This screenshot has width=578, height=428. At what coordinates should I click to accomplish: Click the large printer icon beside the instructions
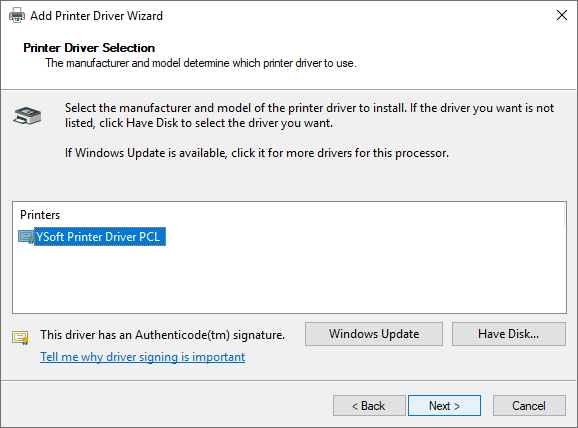[x=27, y=116]
